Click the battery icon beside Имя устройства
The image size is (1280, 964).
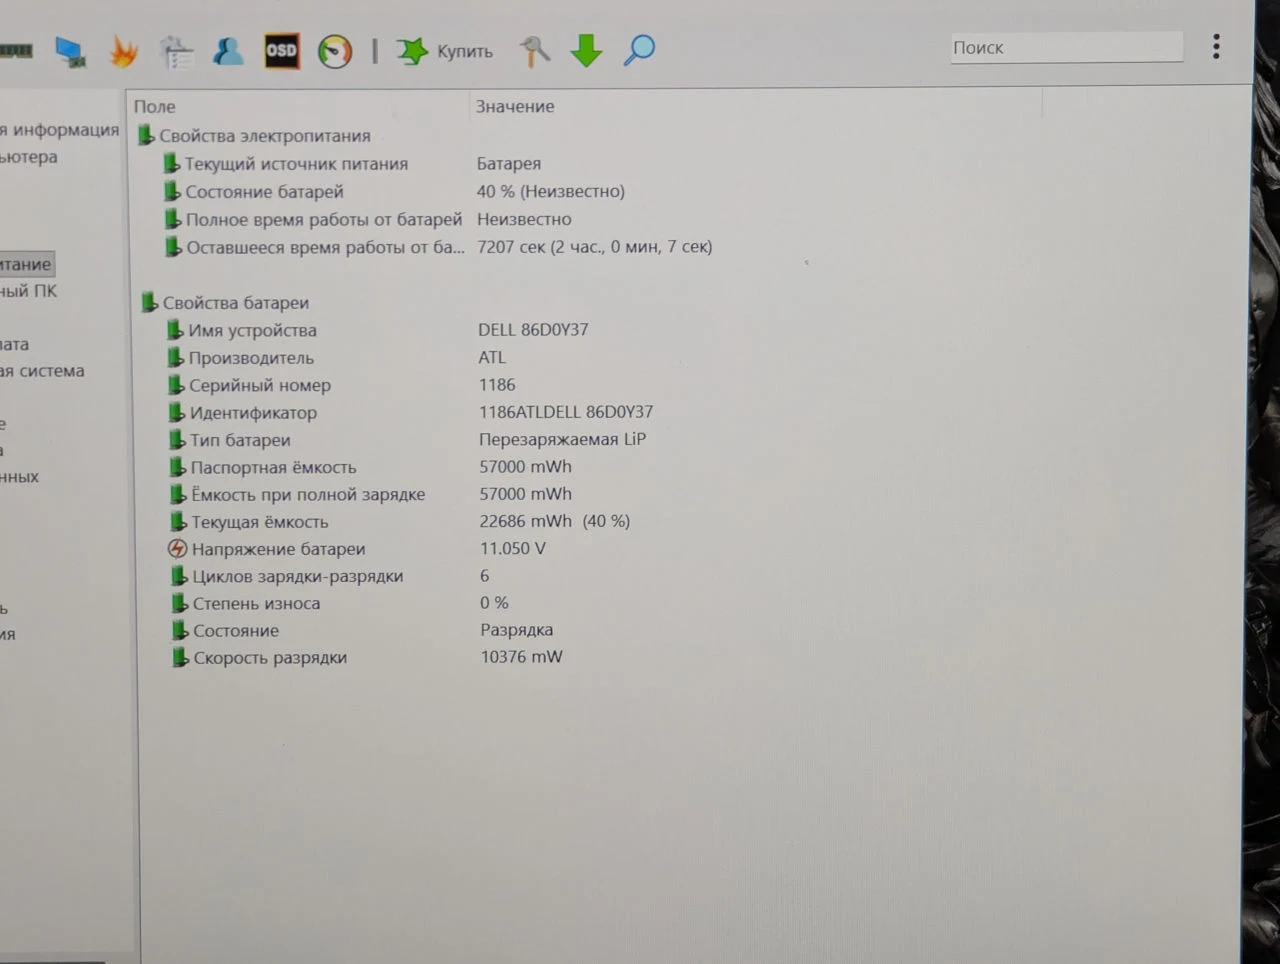click(175, 330)
